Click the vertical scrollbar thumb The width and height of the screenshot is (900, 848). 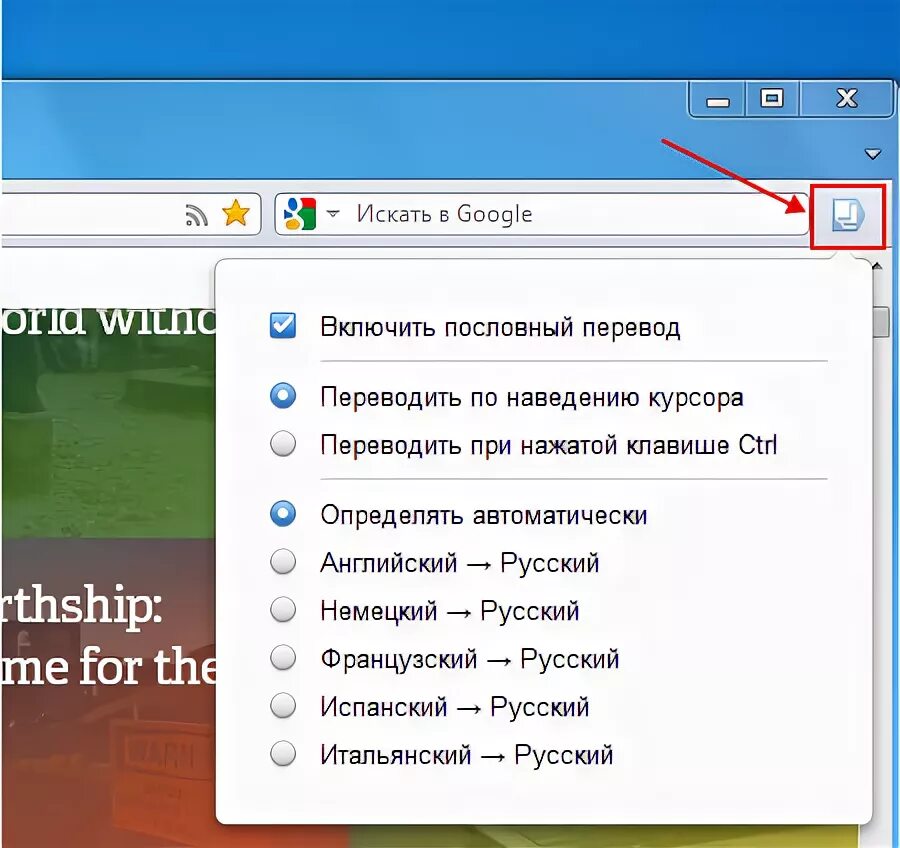pyautogui.click(x=880, y=322)
